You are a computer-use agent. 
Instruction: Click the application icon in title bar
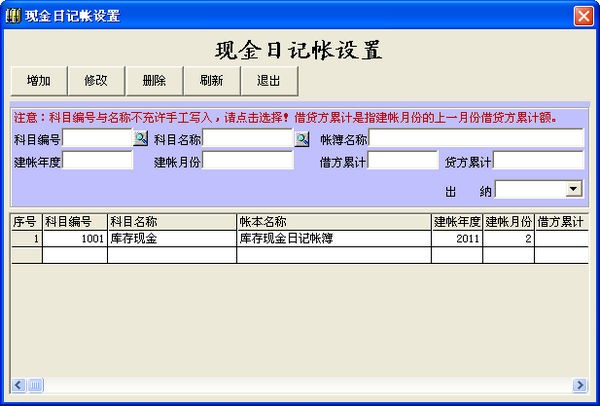pos(13,15)
